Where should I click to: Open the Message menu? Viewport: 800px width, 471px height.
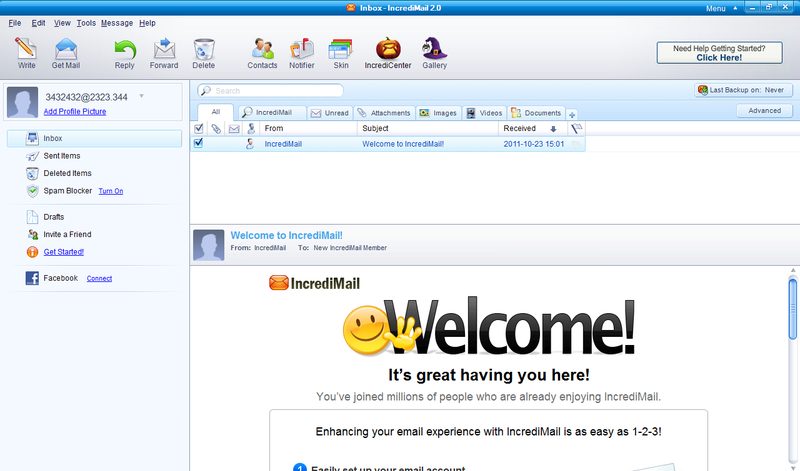pos(117,23)
